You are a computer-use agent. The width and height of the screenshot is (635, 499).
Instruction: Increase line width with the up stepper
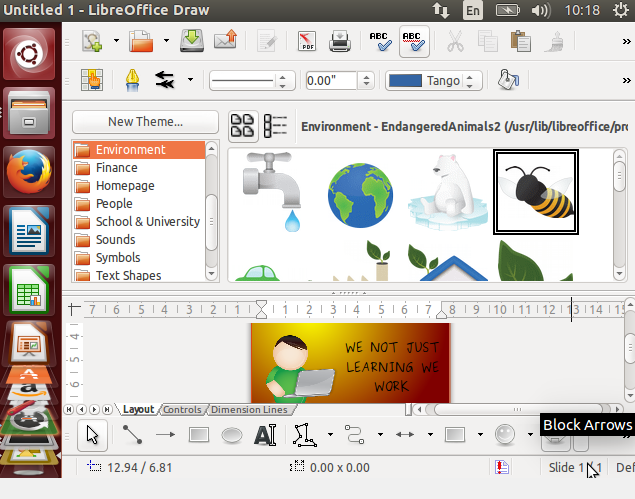366,76
